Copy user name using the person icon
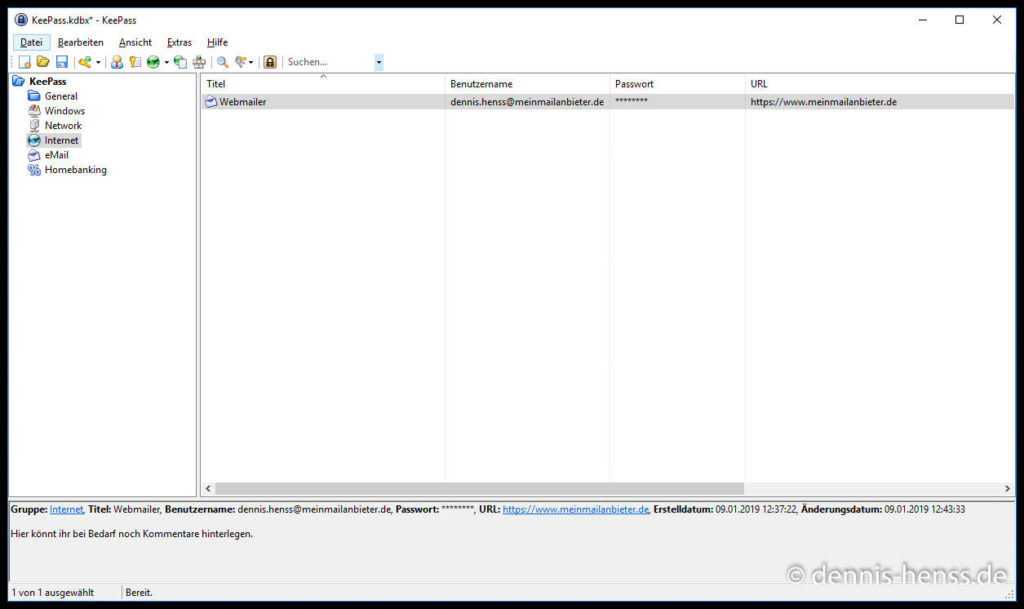Image resolution: width=1024 pixels, height=609 pixels. (117, 62)
